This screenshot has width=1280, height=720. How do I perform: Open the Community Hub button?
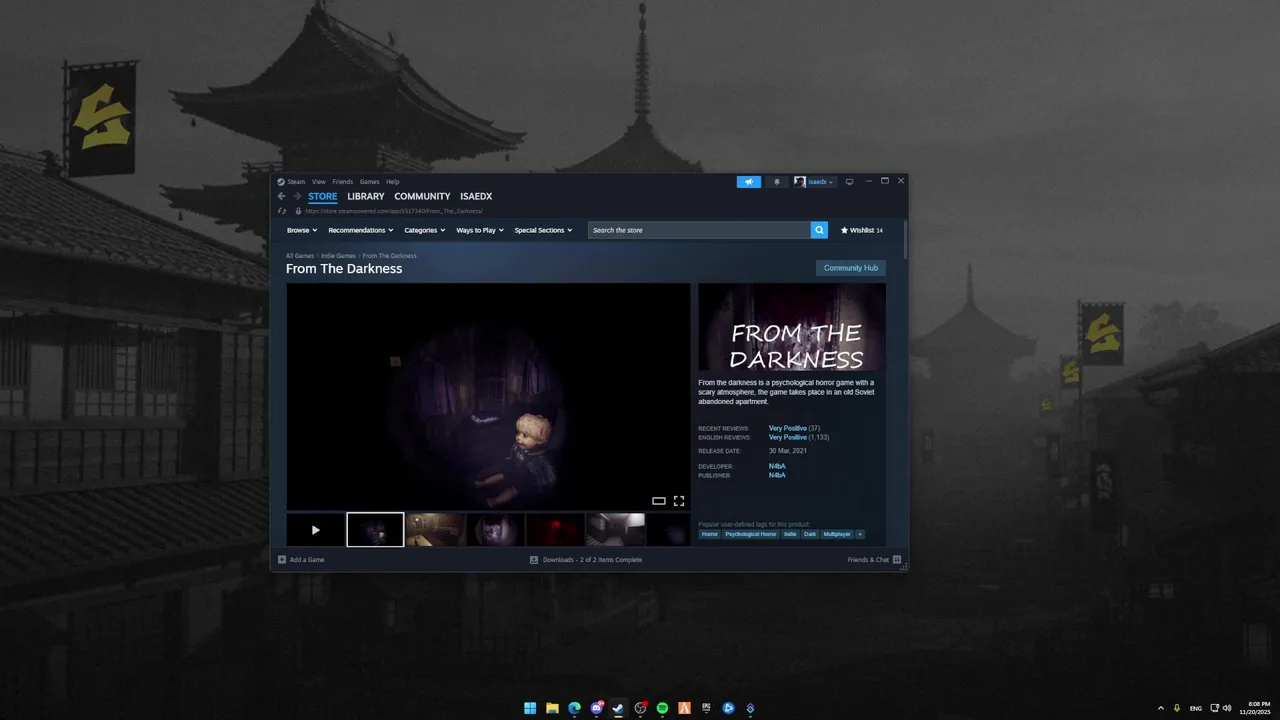[x=851, y=268]
